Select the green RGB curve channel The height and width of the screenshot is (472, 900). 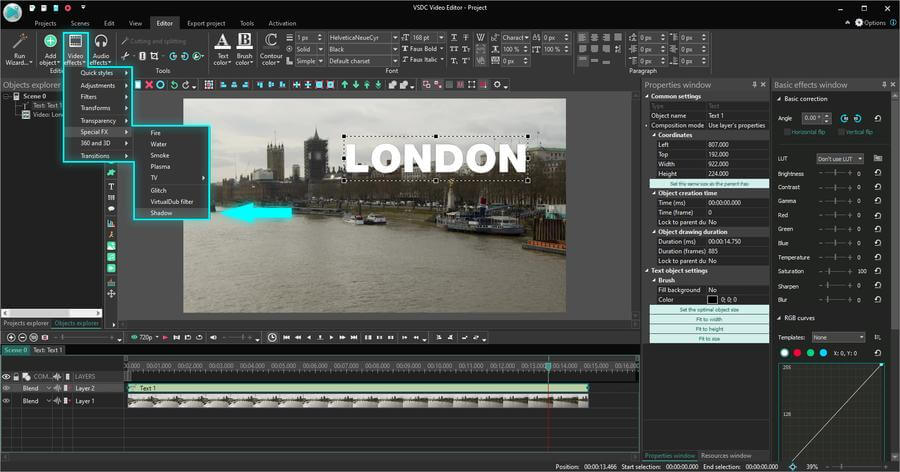tap(810, 353)
